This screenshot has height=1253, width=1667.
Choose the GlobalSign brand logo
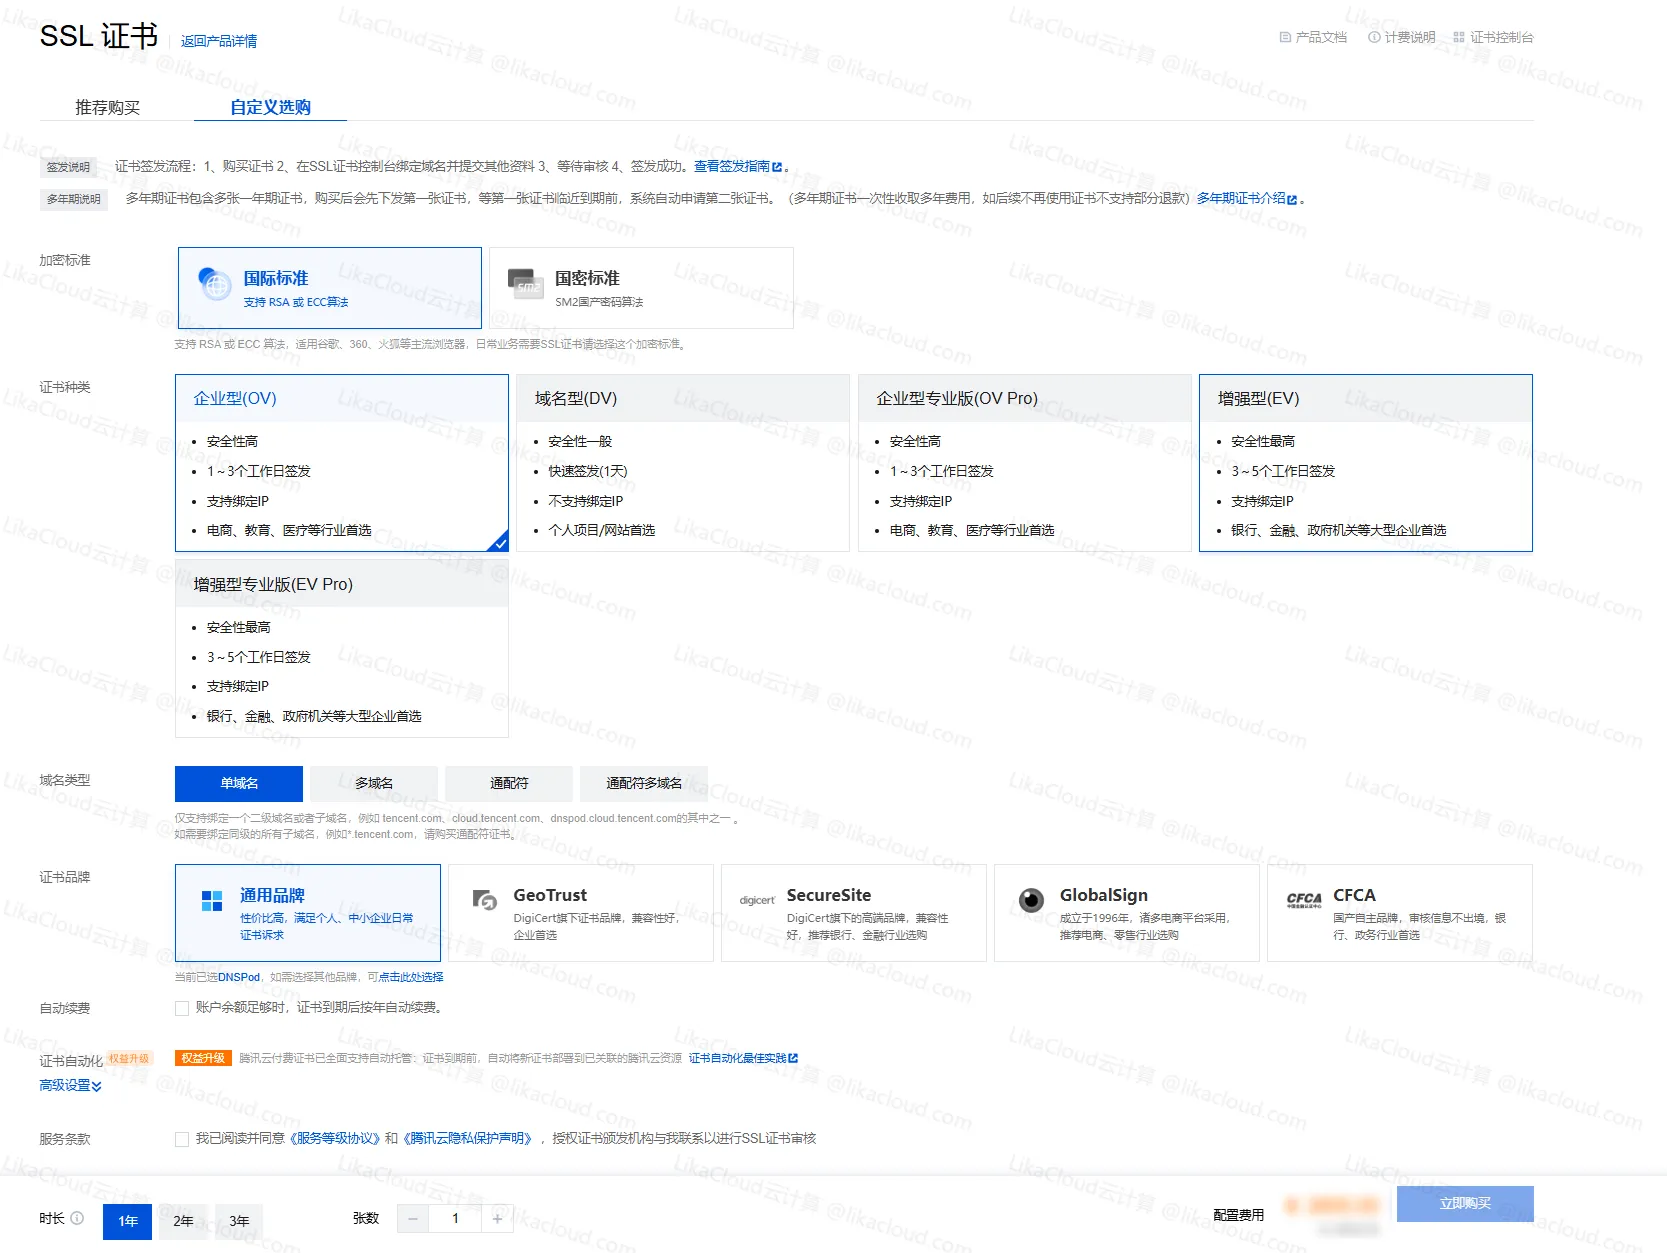click(1031, 900)
